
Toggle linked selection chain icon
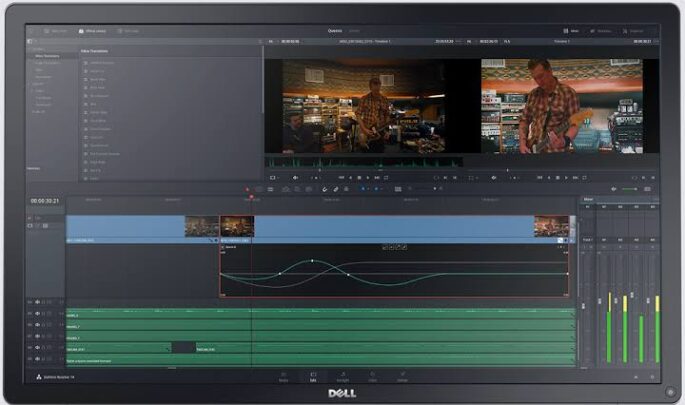(x=336, y=189)
